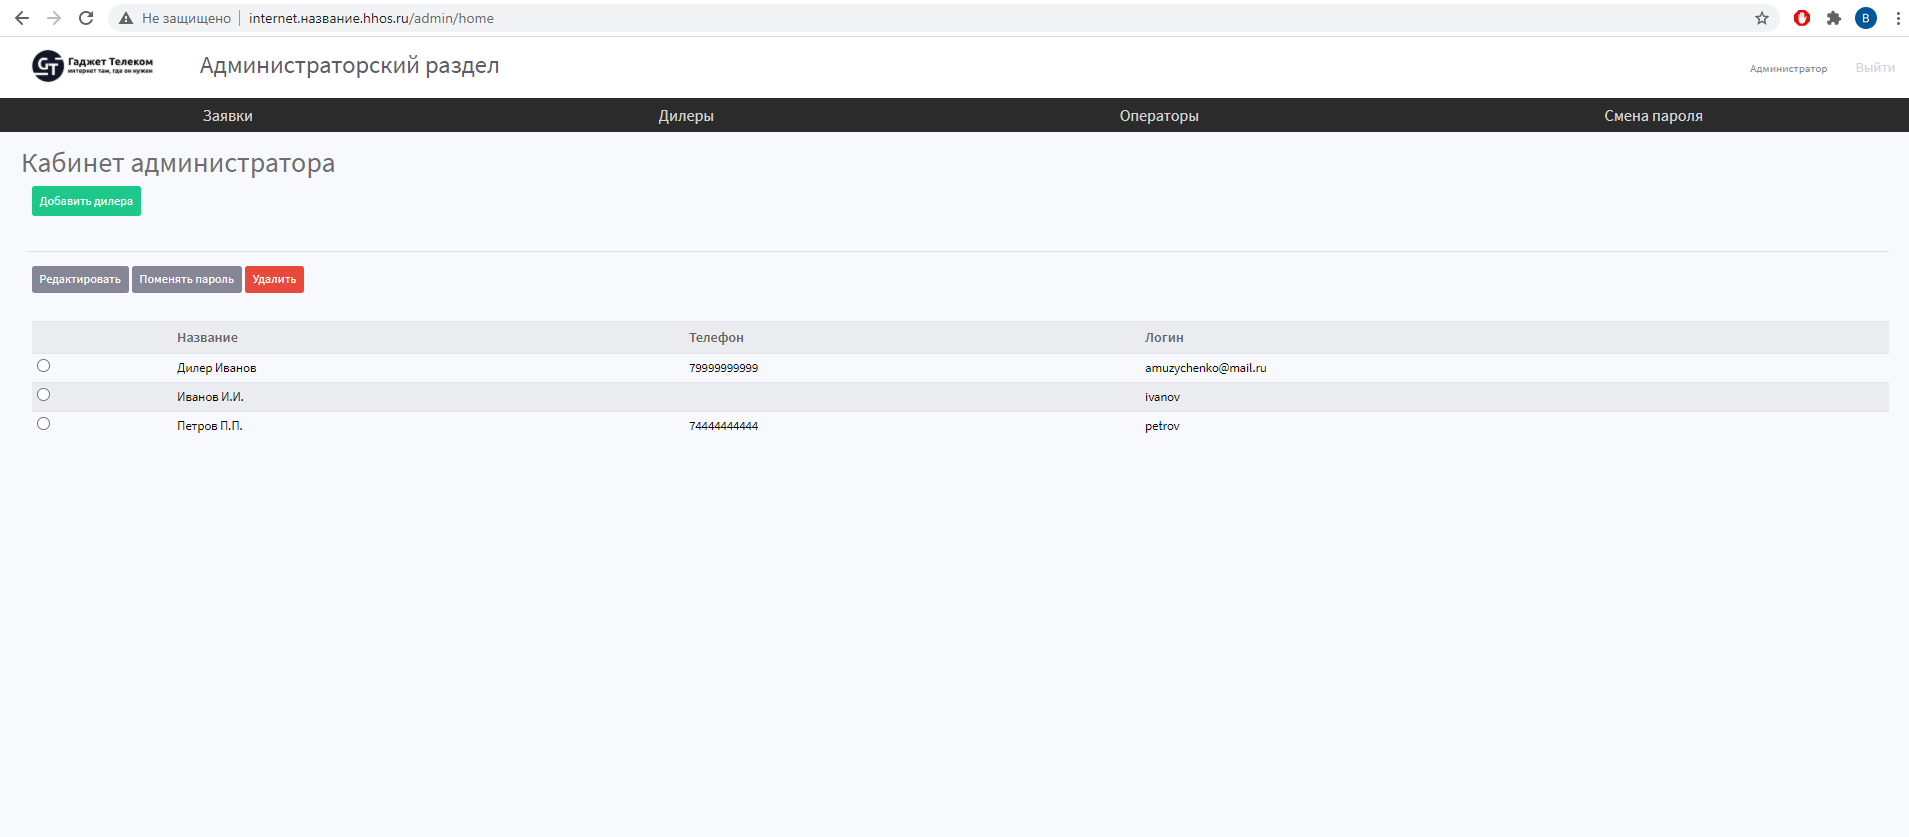Click the Не защищено security label
This screenshot has width=1909, height=837.
click(186, 18)
